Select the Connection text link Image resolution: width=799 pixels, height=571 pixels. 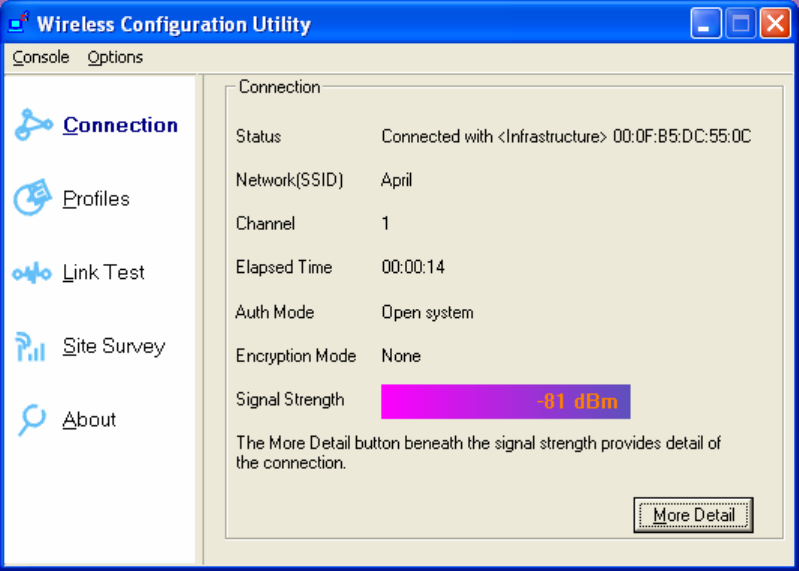pyautogui.click(x=120, y=125)
